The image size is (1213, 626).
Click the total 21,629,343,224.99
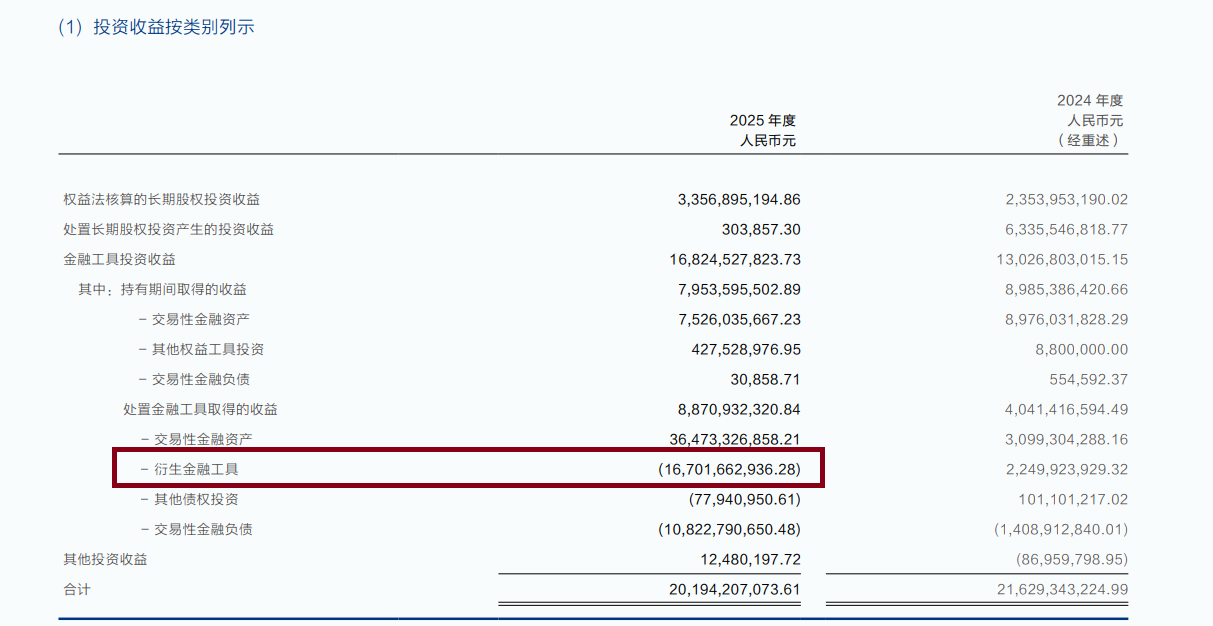coord(1063,590)
